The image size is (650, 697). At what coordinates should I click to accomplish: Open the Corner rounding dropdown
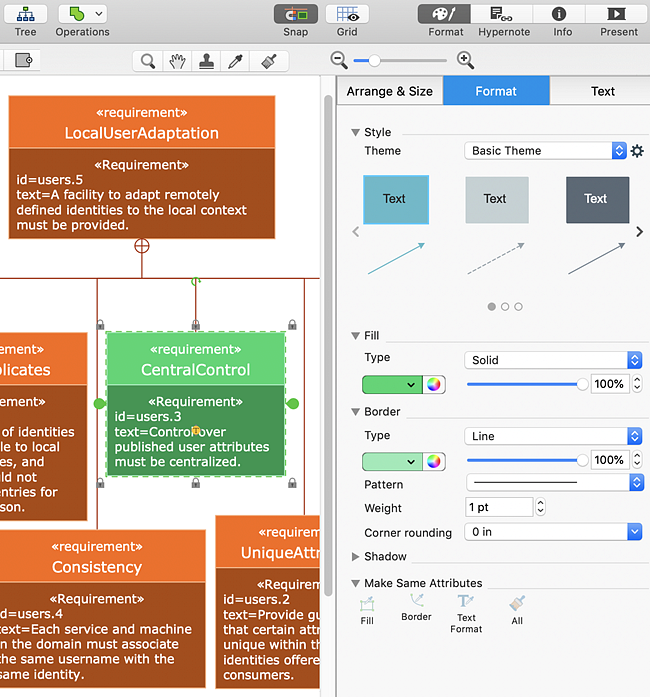pos(553,532)
